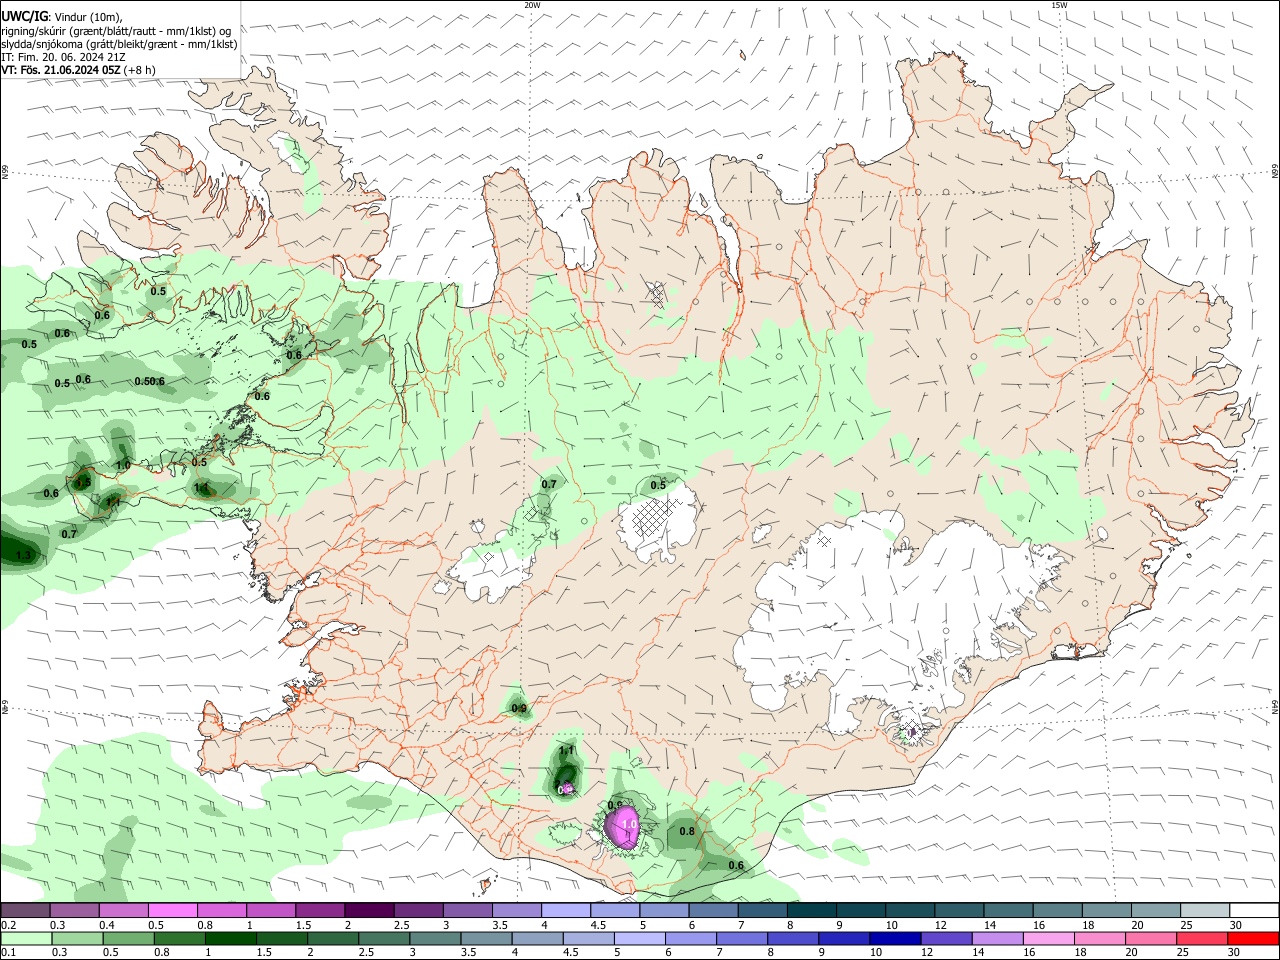This screenshot has width=1280, height=960.
Task: Choose the dark teal 8 snow swatch
Action: (x=812, y=911)
